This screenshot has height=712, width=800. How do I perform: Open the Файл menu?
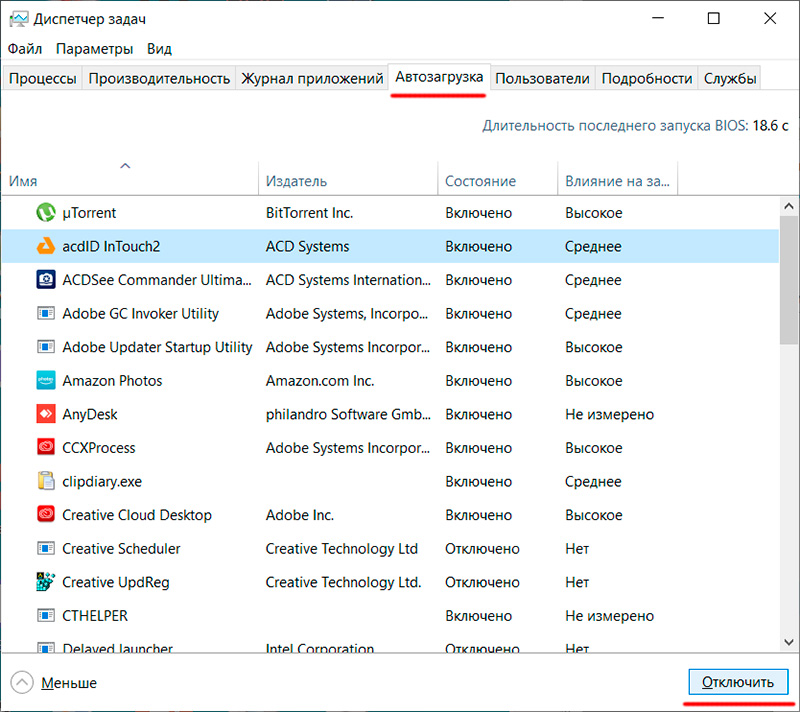25,49
